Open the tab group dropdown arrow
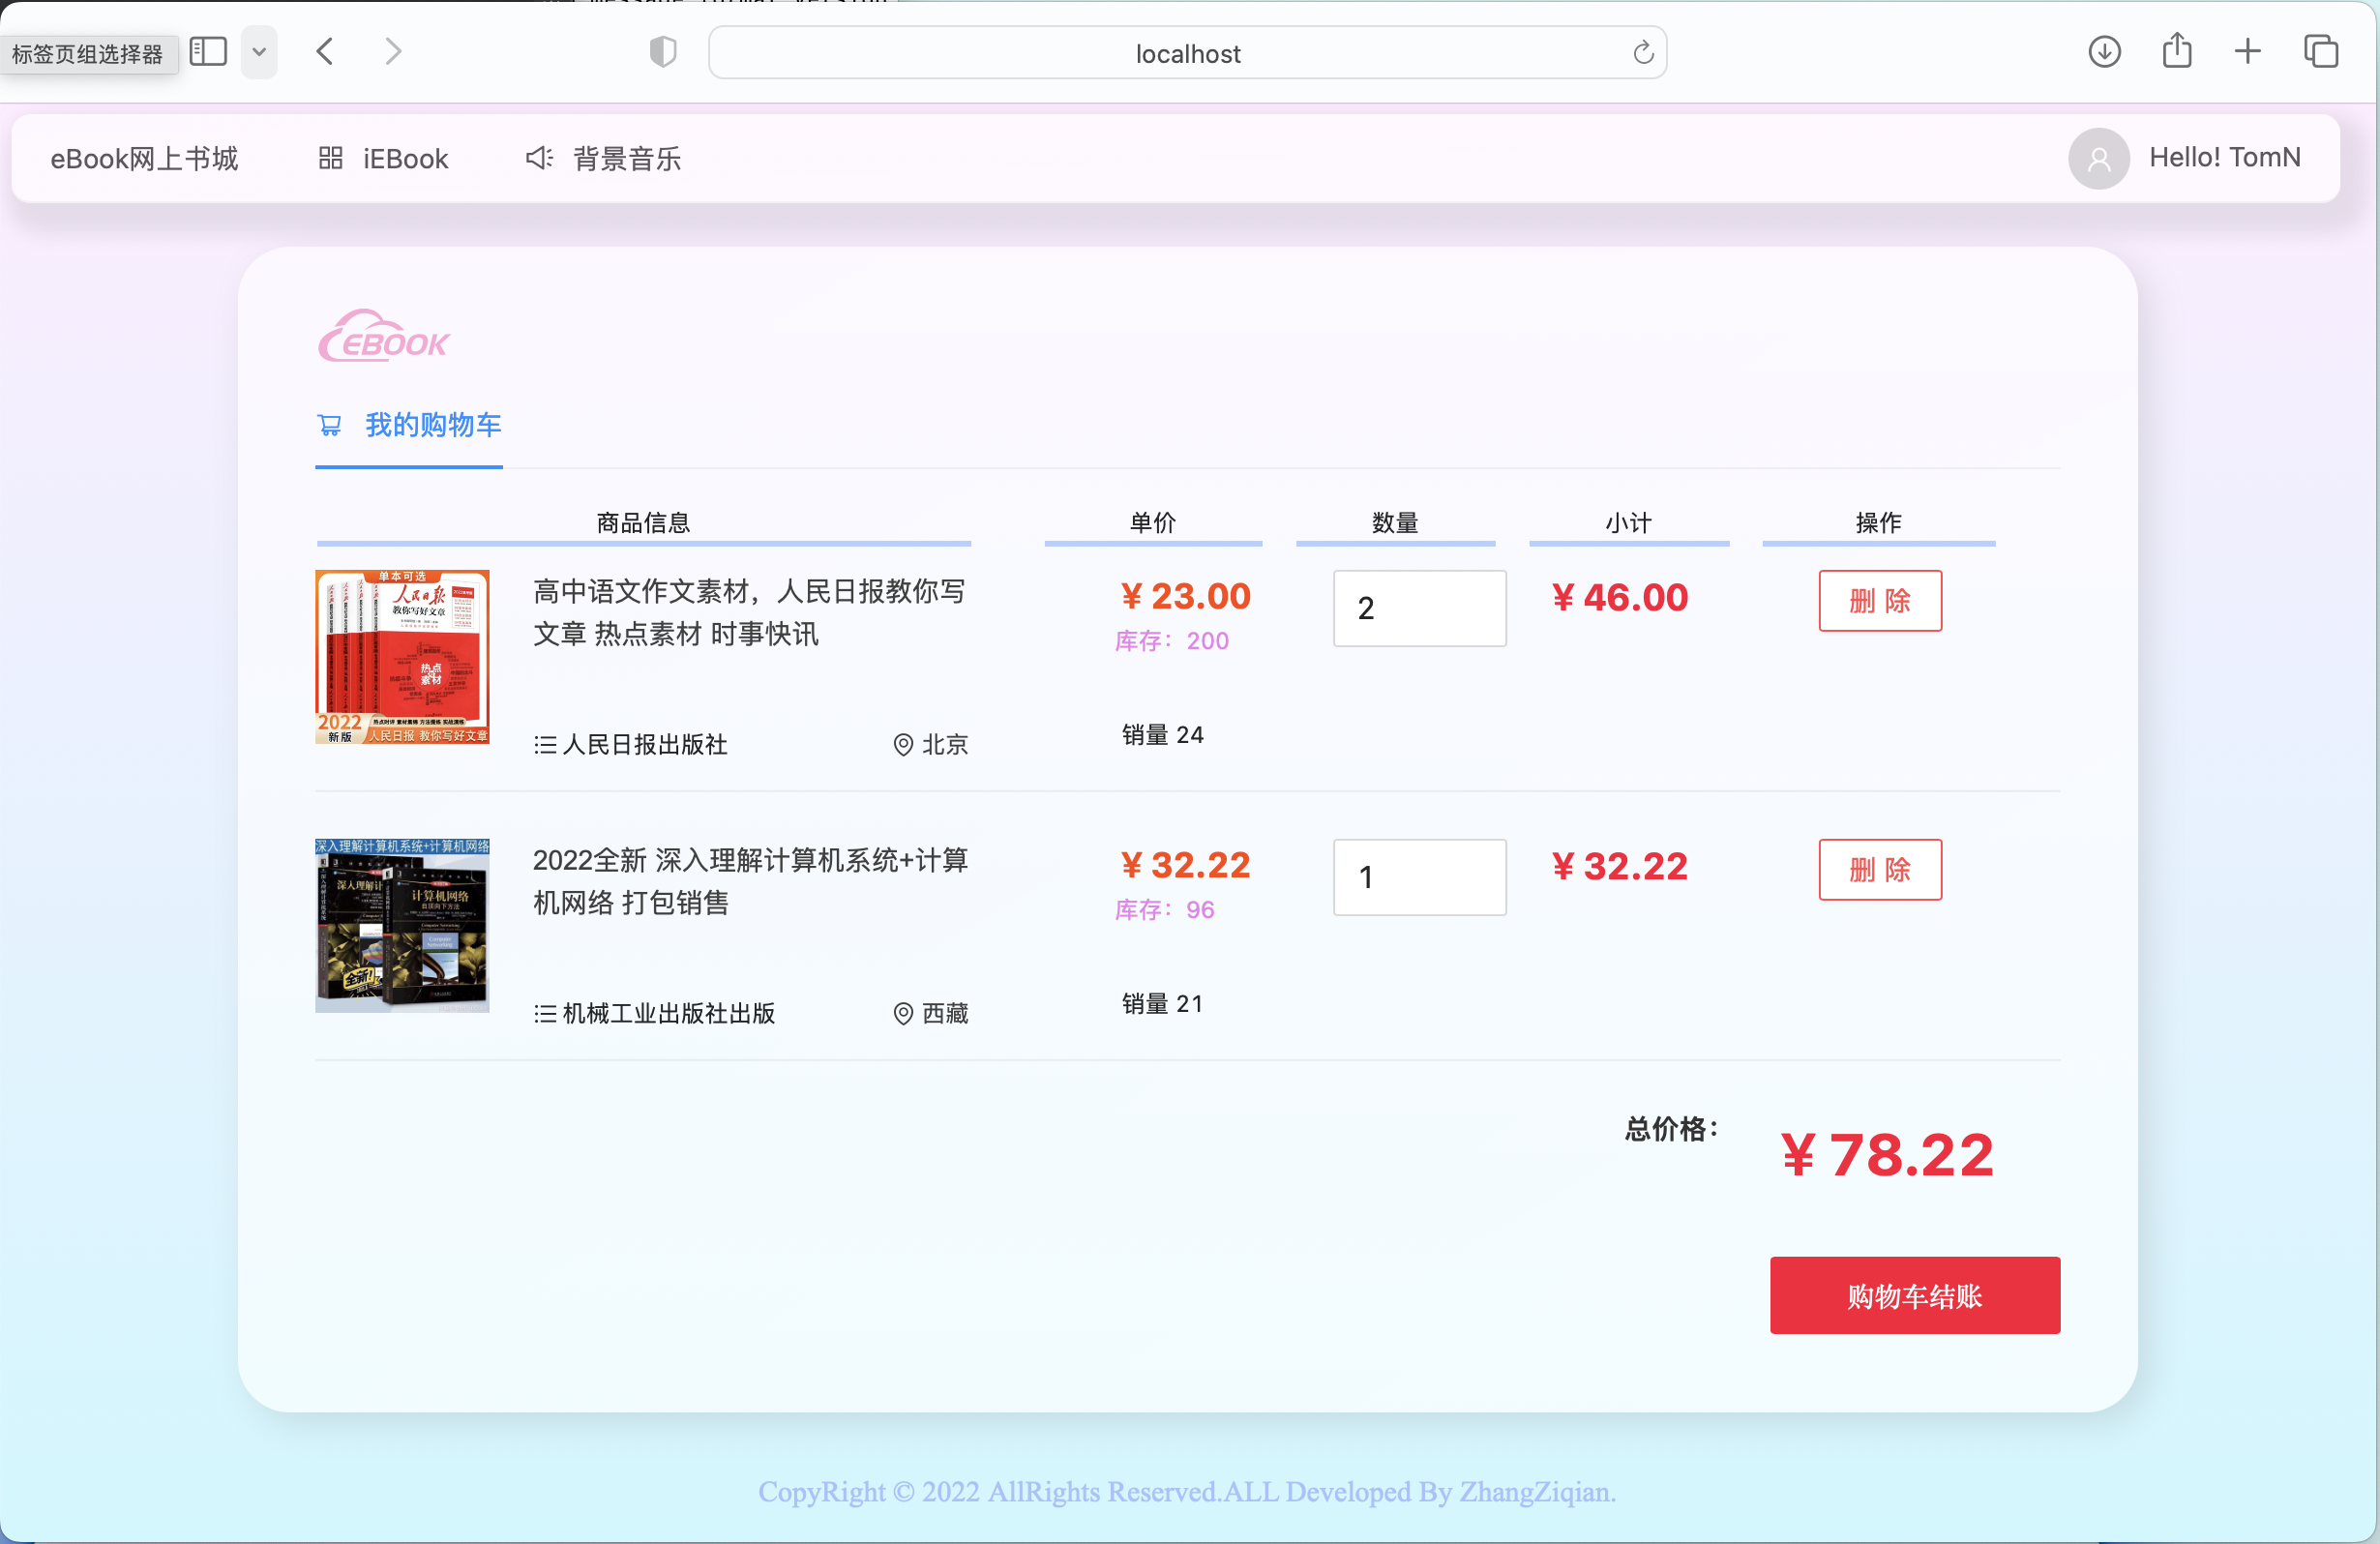 coord(259,52)
